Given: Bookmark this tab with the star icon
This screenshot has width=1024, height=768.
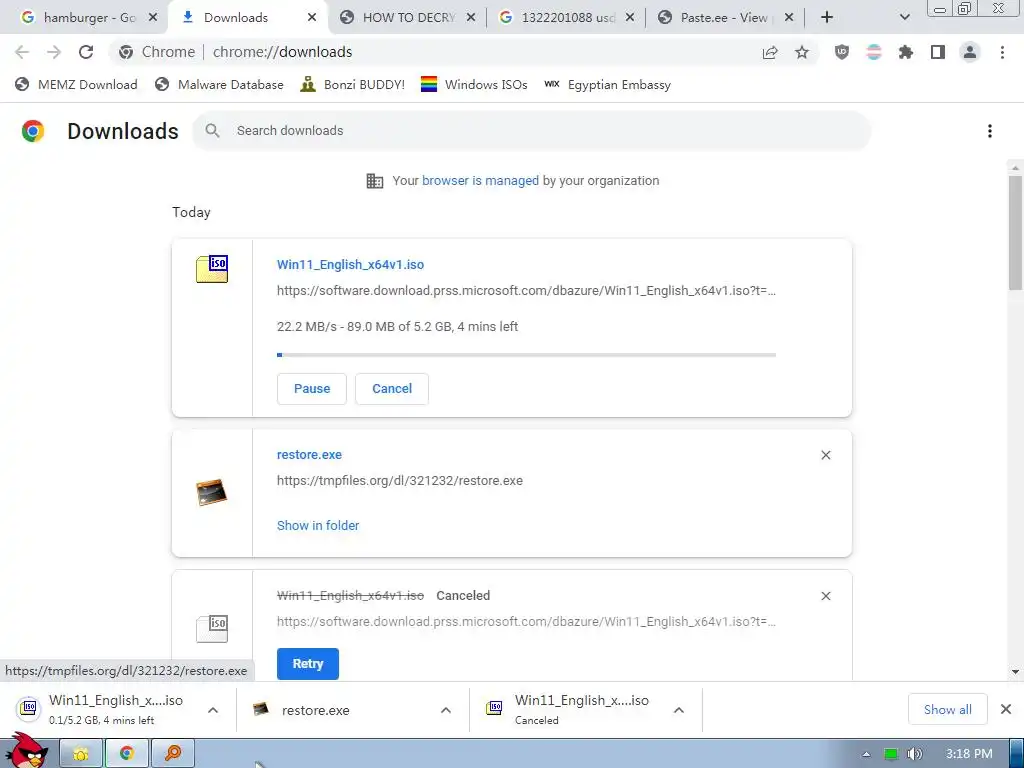Looking at the screenshot, I should 802,52.
